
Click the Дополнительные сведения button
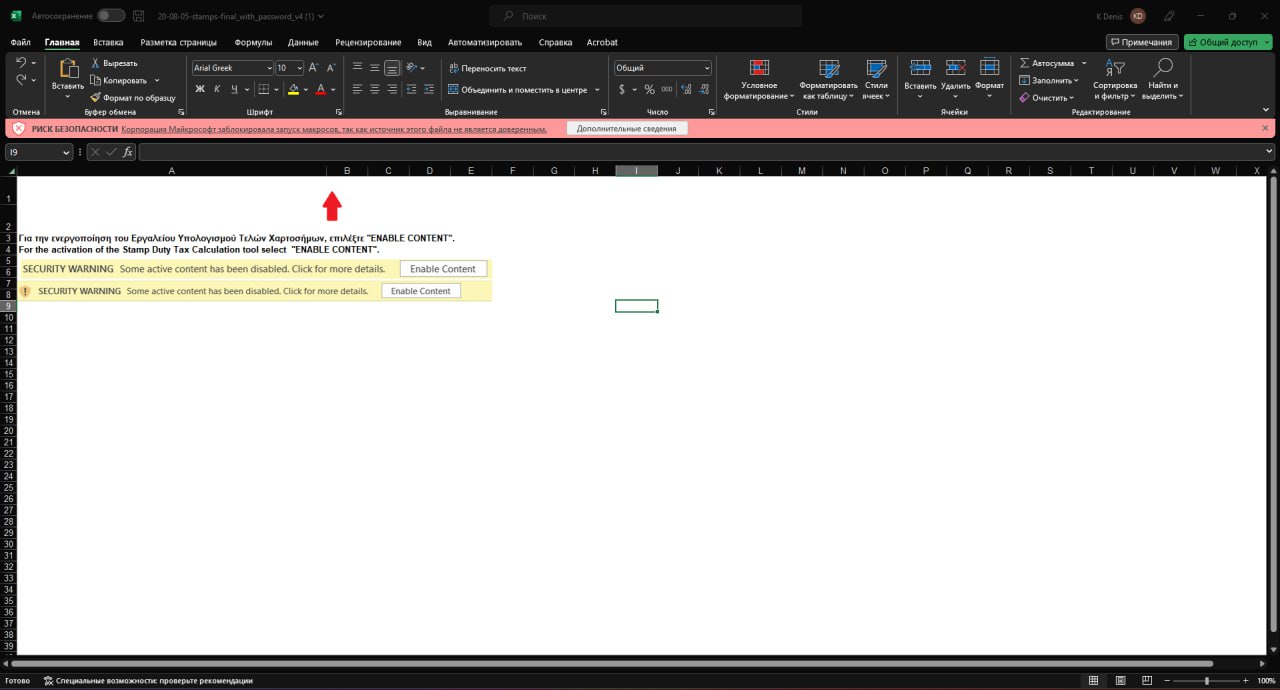coord(626,129)
